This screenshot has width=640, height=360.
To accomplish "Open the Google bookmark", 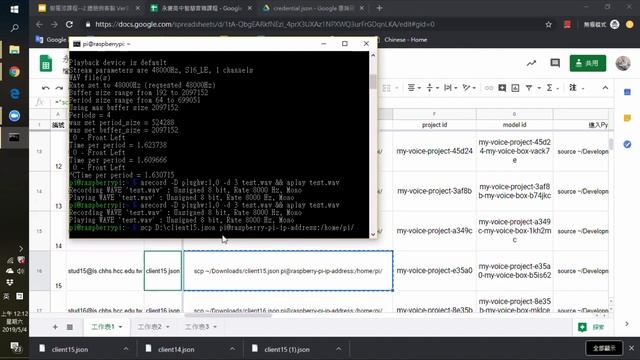I will tap(51, 40).
